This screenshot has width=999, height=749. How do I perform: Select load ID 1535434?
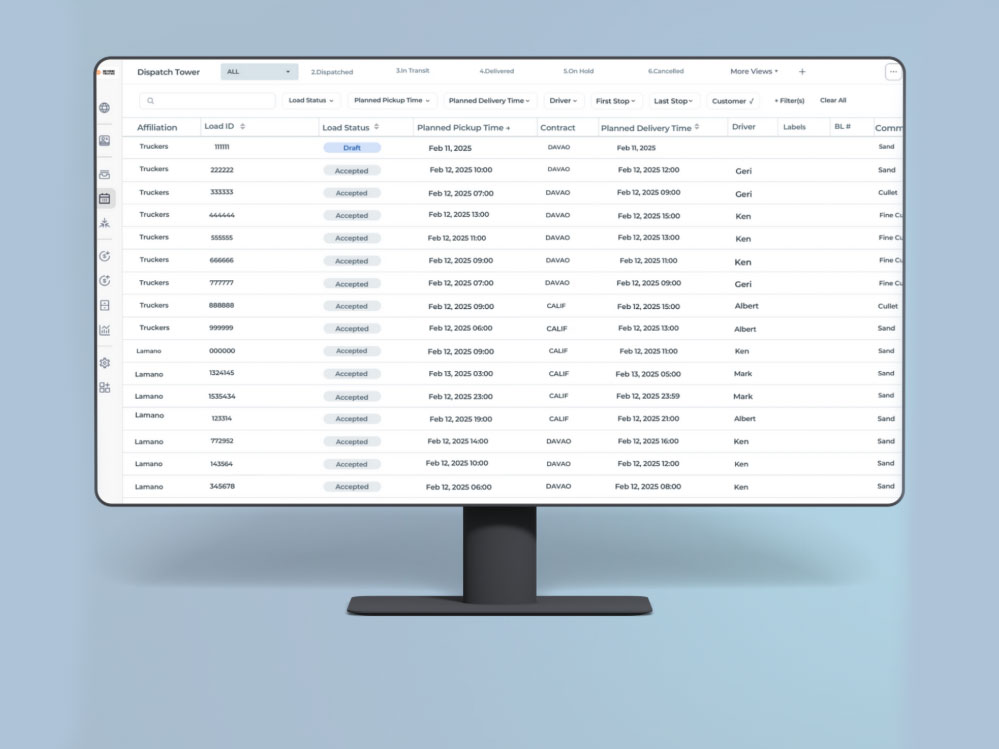[x=222, y=396]
